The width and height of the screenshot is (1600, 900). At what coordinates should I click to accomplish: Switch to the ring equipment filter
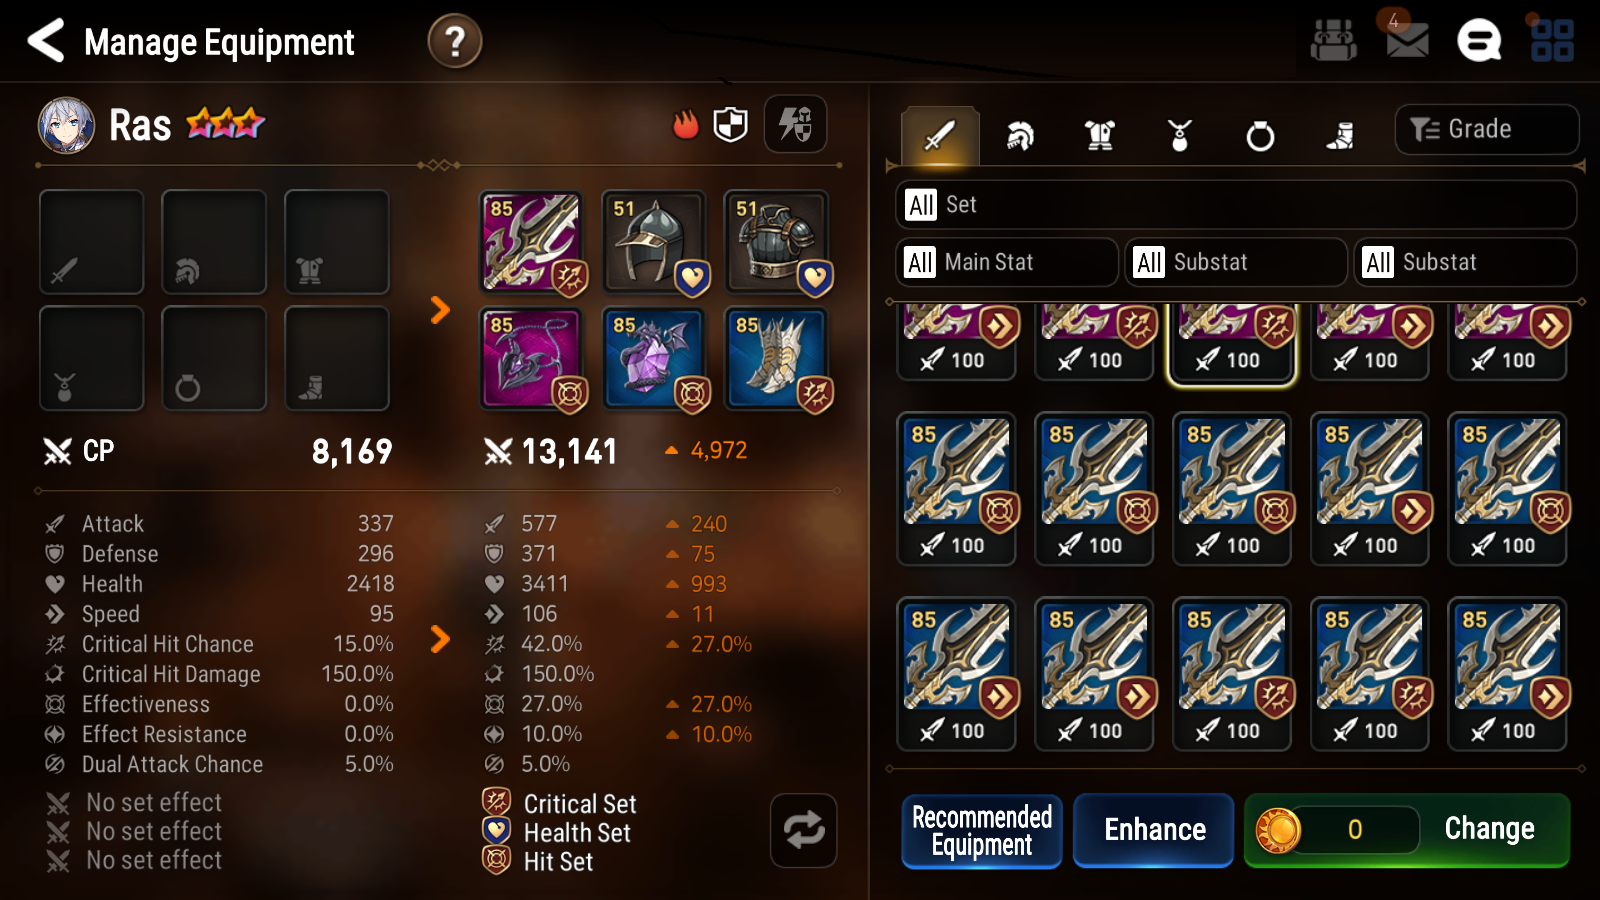point(1260,135)
